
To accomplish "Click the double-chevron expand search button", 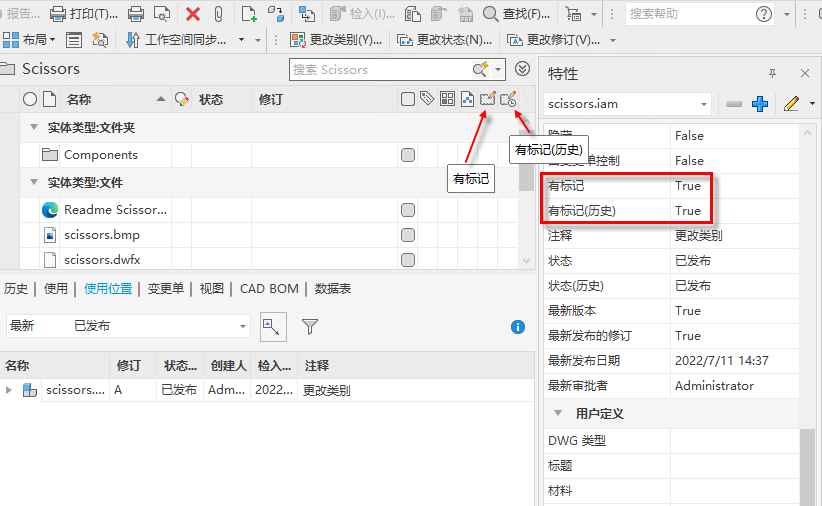I will [522, 69].
